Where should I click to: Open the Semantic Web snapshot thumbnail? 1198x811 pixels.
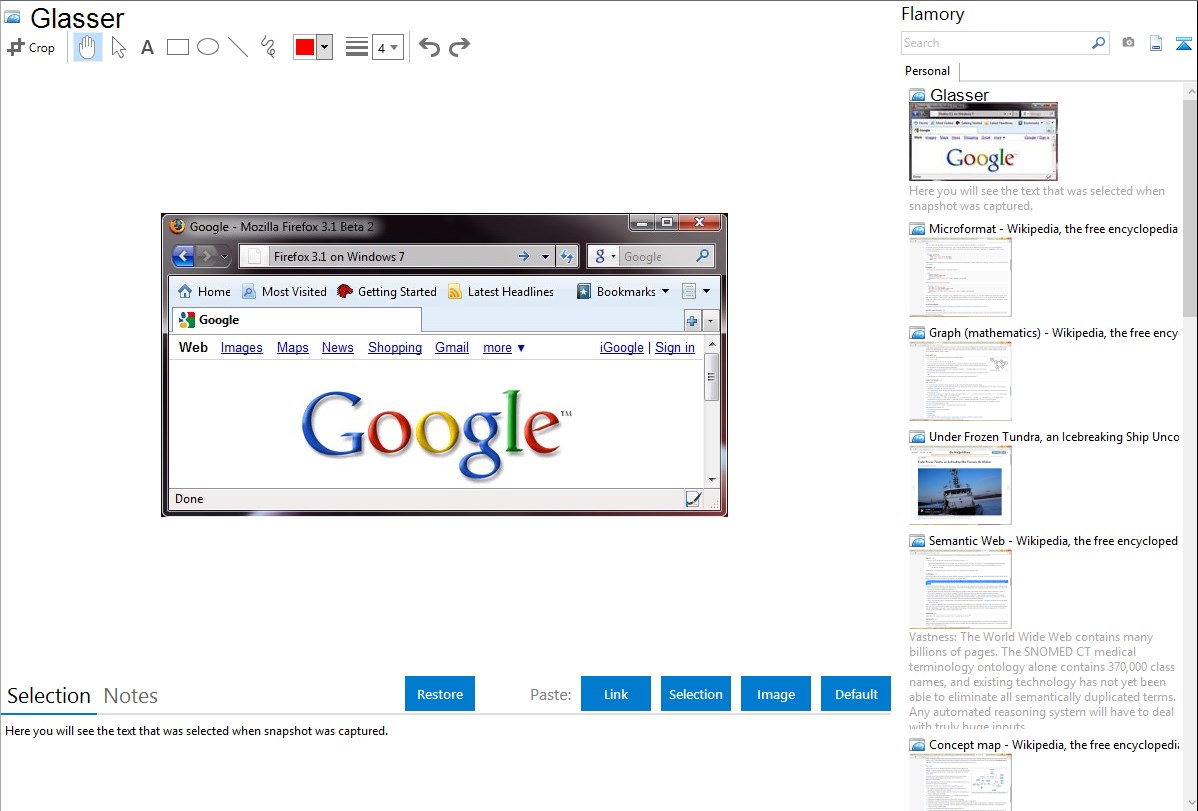point(960,589)
